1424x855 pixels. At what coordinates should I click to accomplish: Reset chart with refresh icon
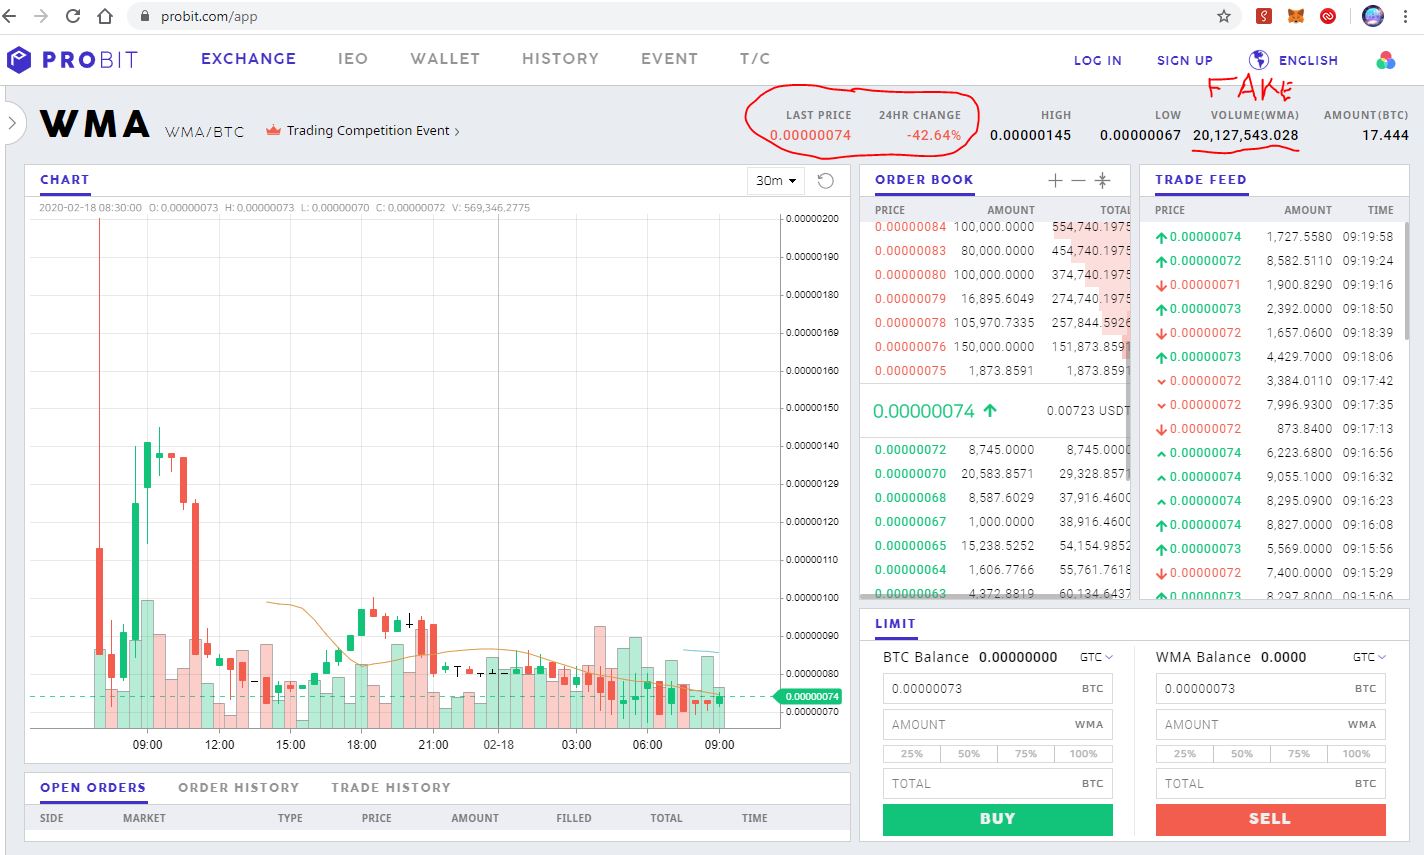point(825,181)
